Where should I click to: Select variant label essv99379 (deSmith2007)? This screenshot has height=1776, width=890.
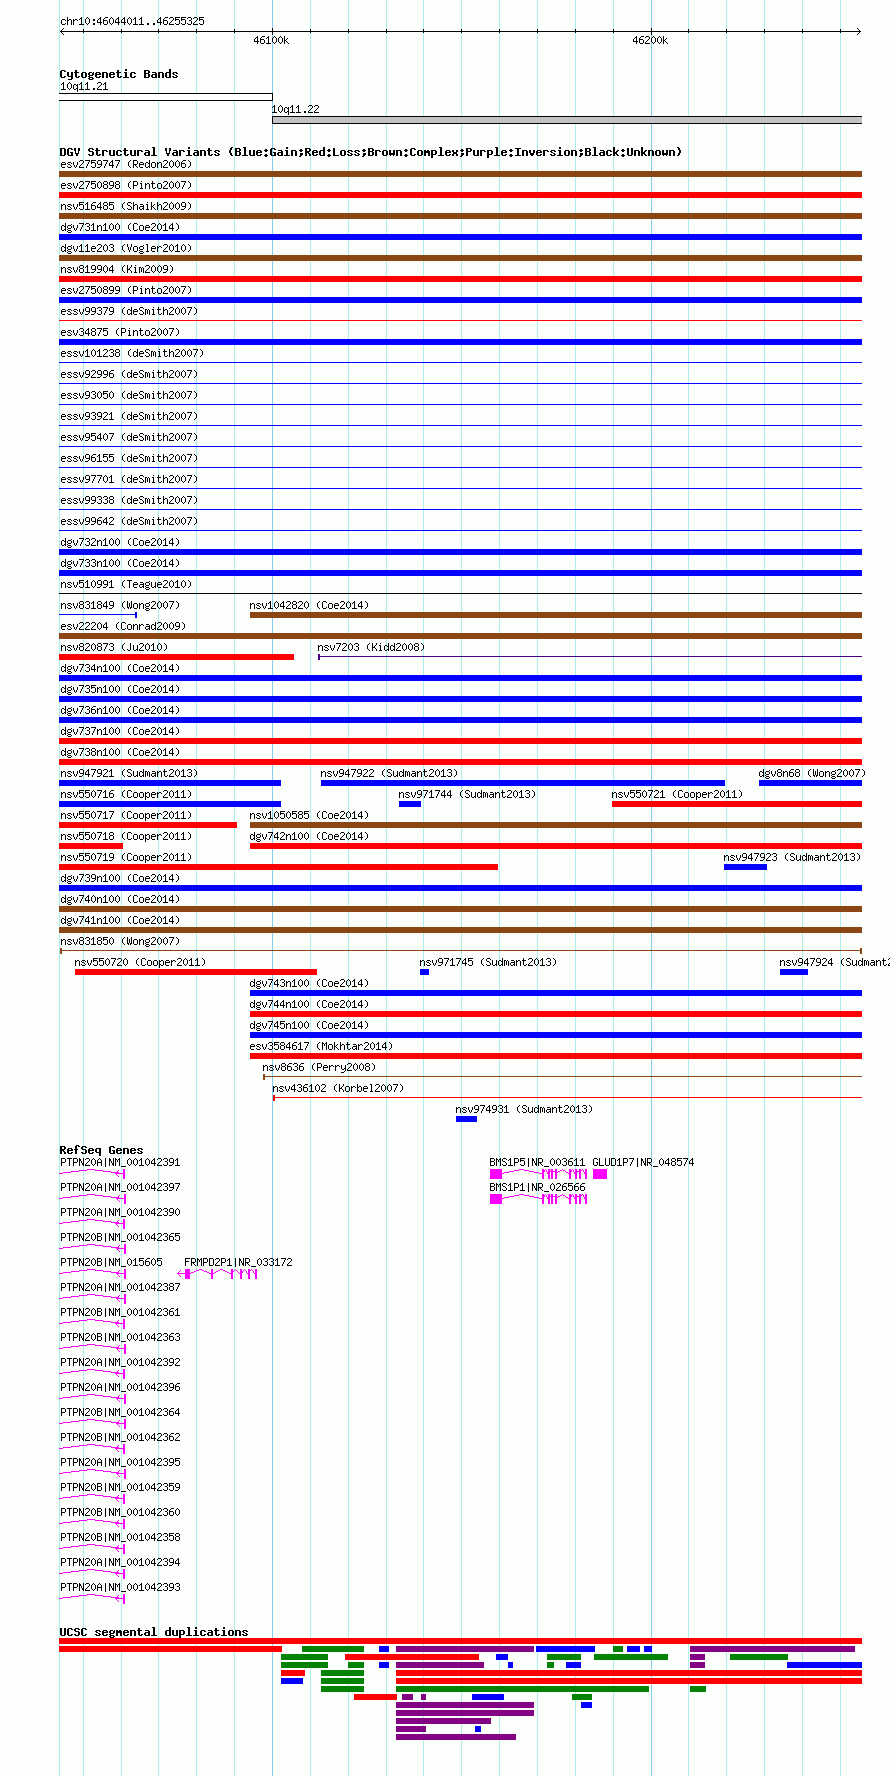point(129,311)
